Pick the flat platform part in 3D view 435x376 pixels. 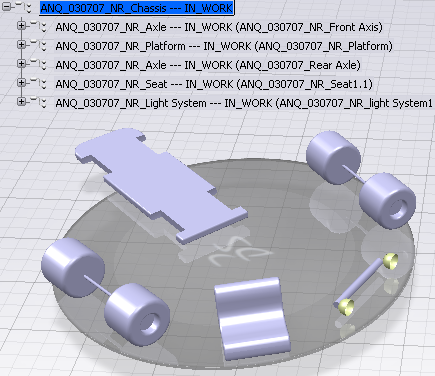tap(161, 185)
